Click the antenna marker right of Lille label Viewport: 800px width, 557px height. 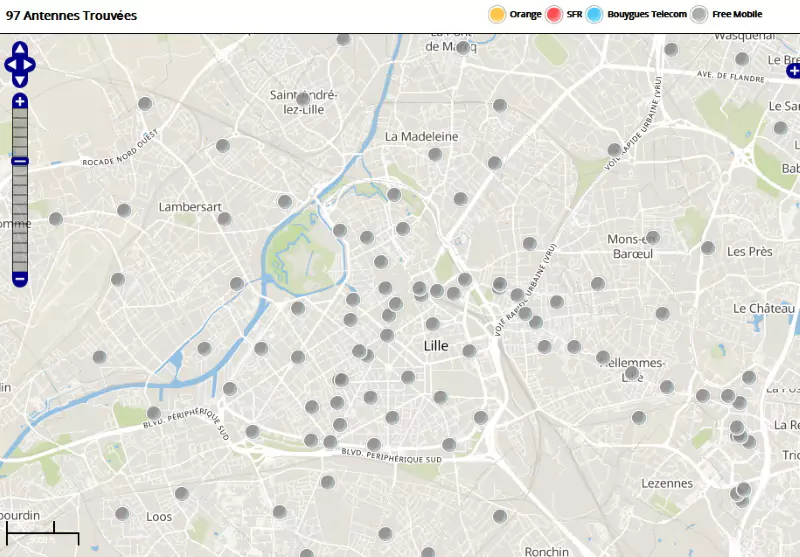coord(469,349)
